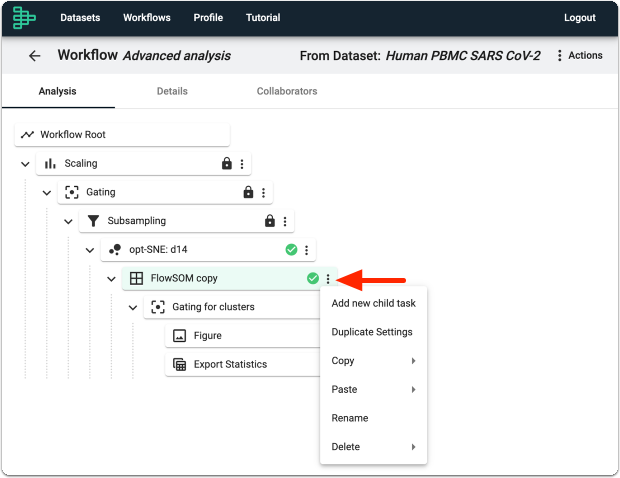The image size is (620, 478).
Task: Switch to the Analysis tab
Action: [58, 91]
